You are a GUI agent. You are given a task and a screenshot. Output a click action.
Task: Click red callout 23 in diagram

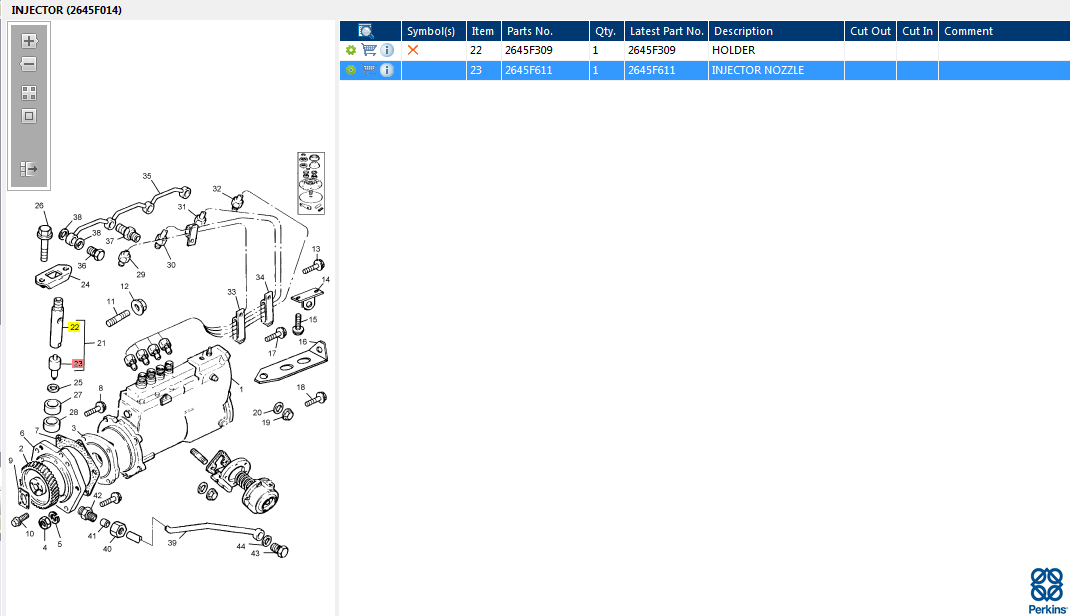[77, 364]
